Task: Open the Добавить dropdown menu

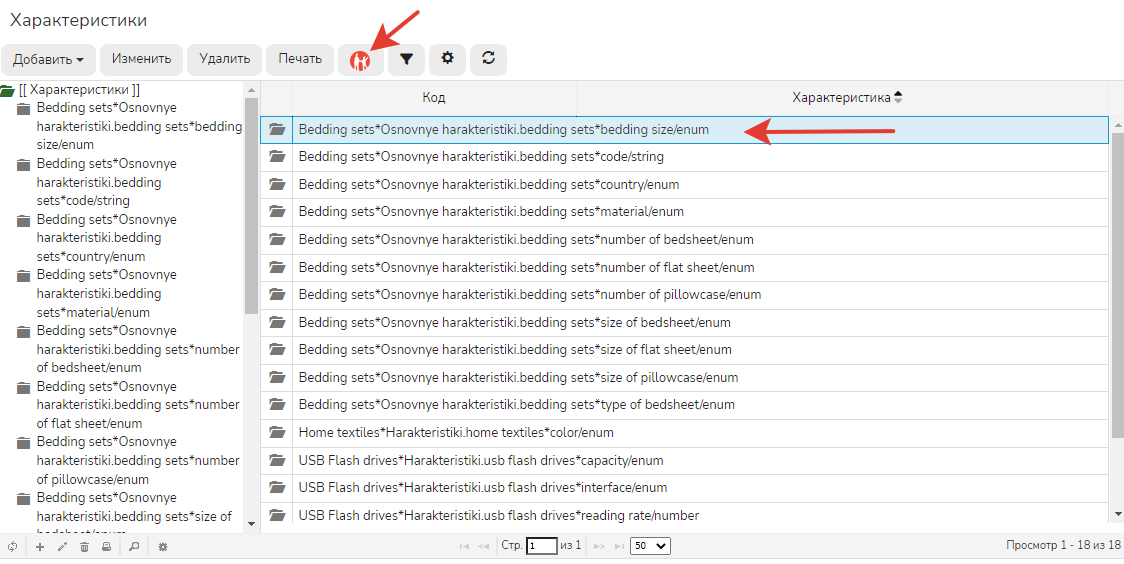Action: [x=48, y=60]
